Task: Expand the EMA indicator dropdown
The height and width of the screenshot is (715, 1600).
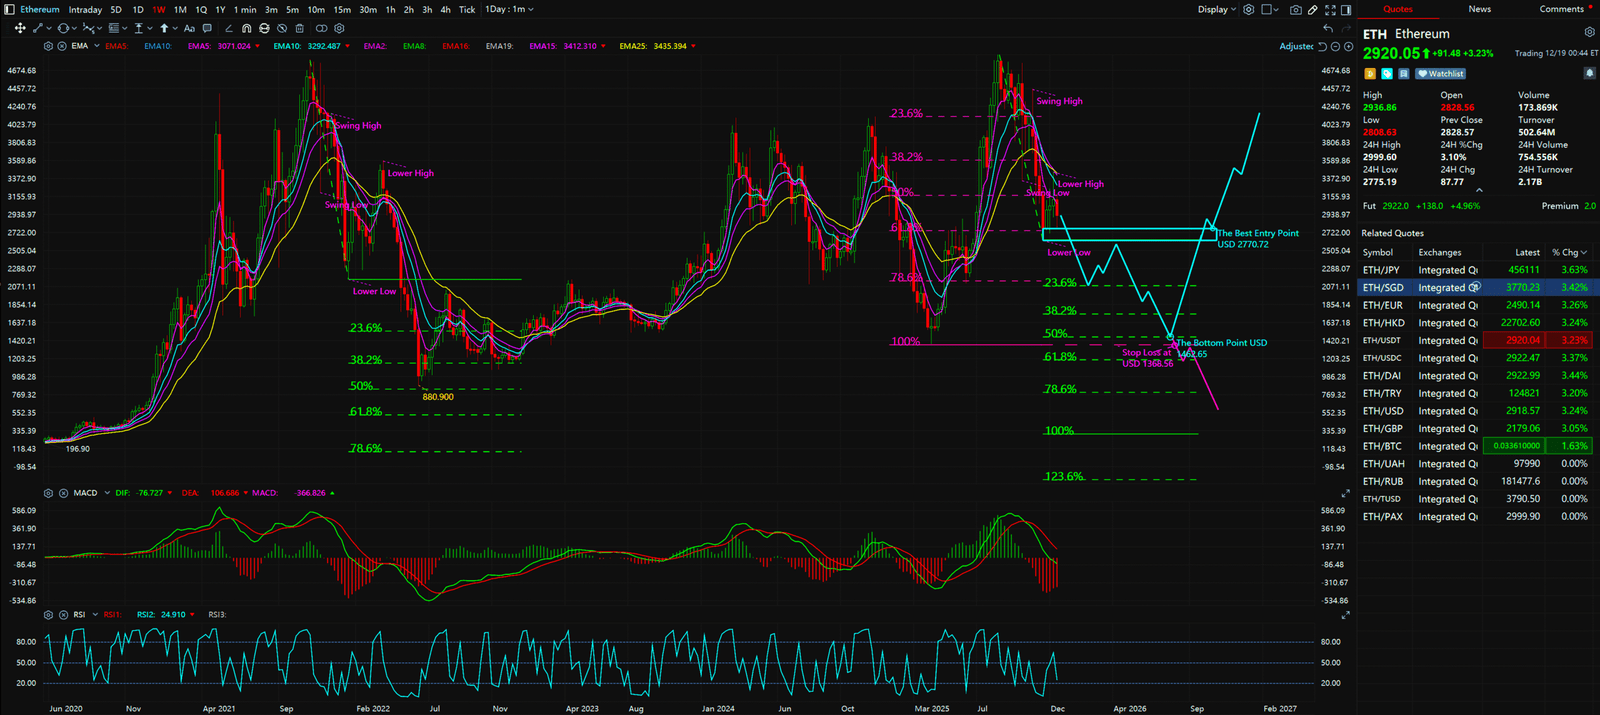Action: pos(96,46)
